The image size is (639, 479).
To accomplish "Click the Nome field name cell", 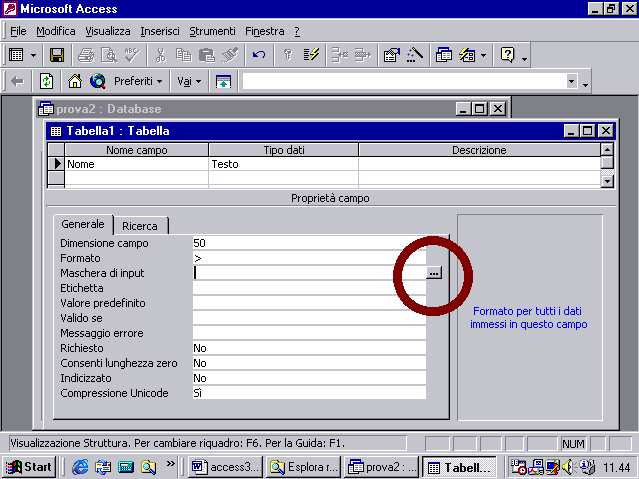I will pyautogui.click(x=137, y=164).
